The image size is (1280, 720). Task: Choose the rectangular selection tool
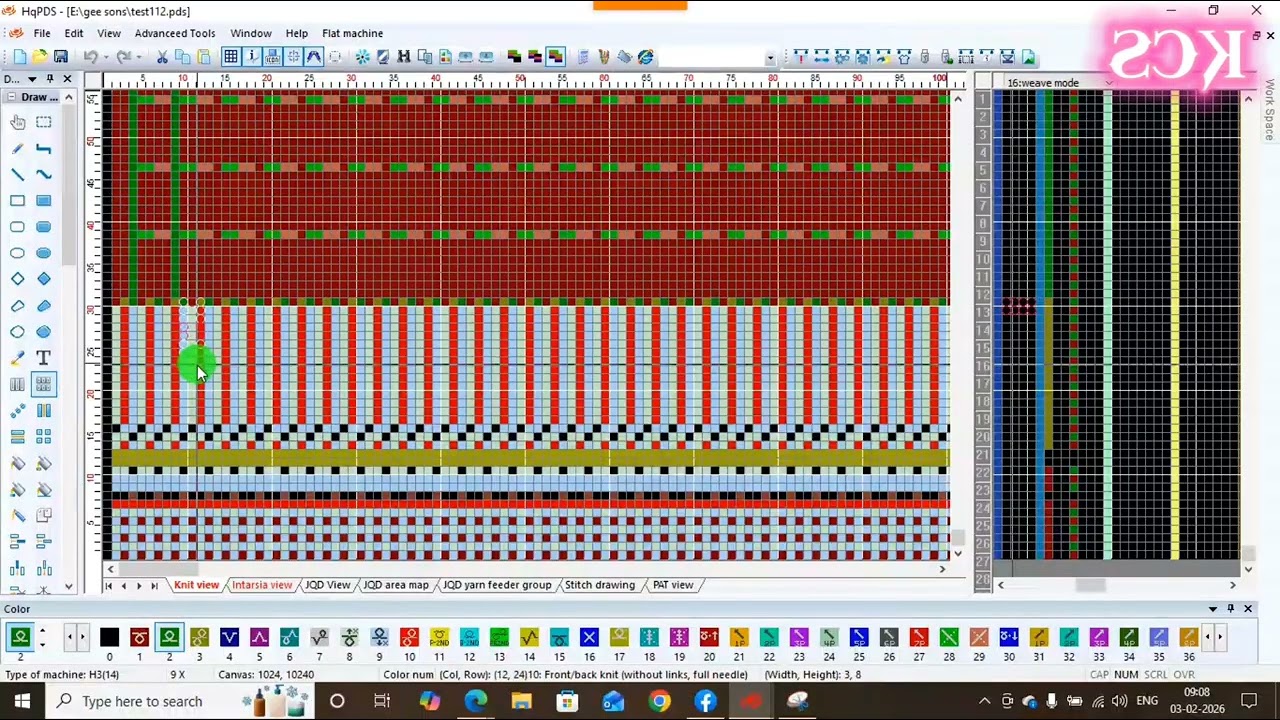[44, 122]
